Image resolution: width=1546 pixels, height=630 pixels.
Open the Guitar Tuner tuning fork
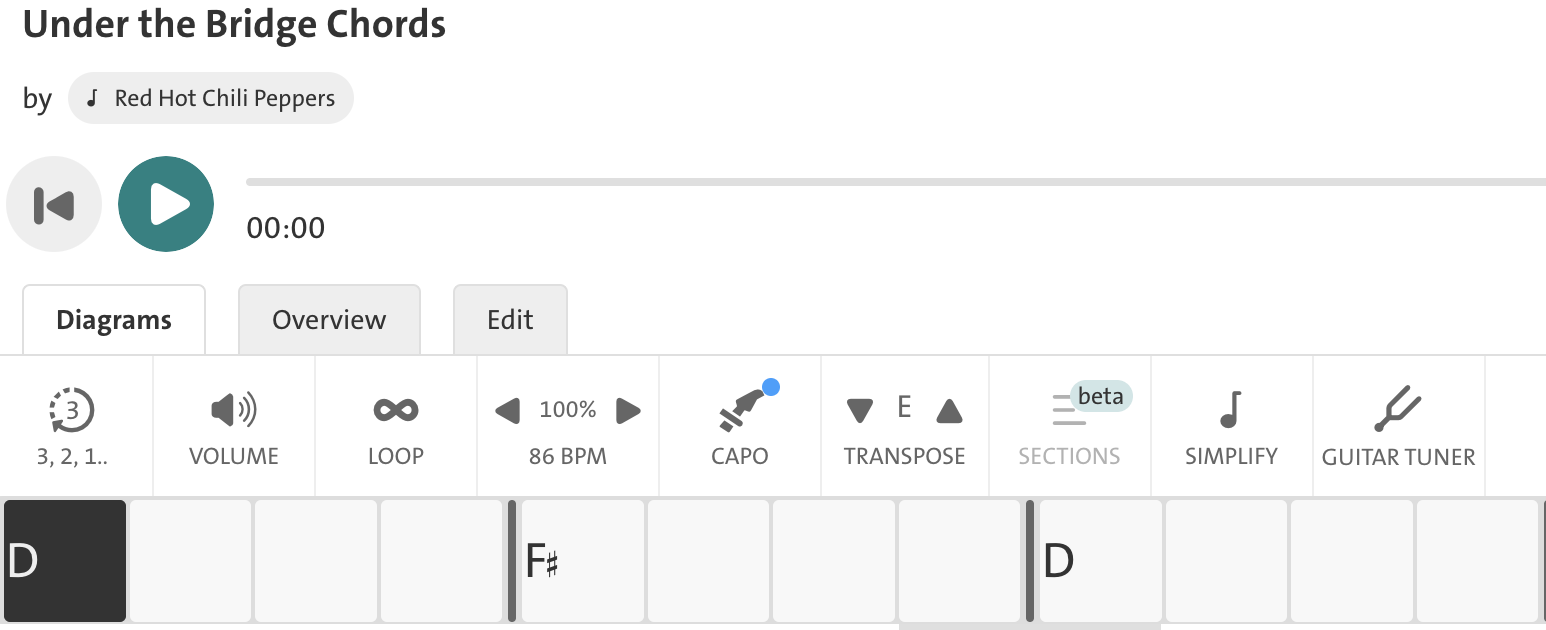click(x=1398, y=409)
